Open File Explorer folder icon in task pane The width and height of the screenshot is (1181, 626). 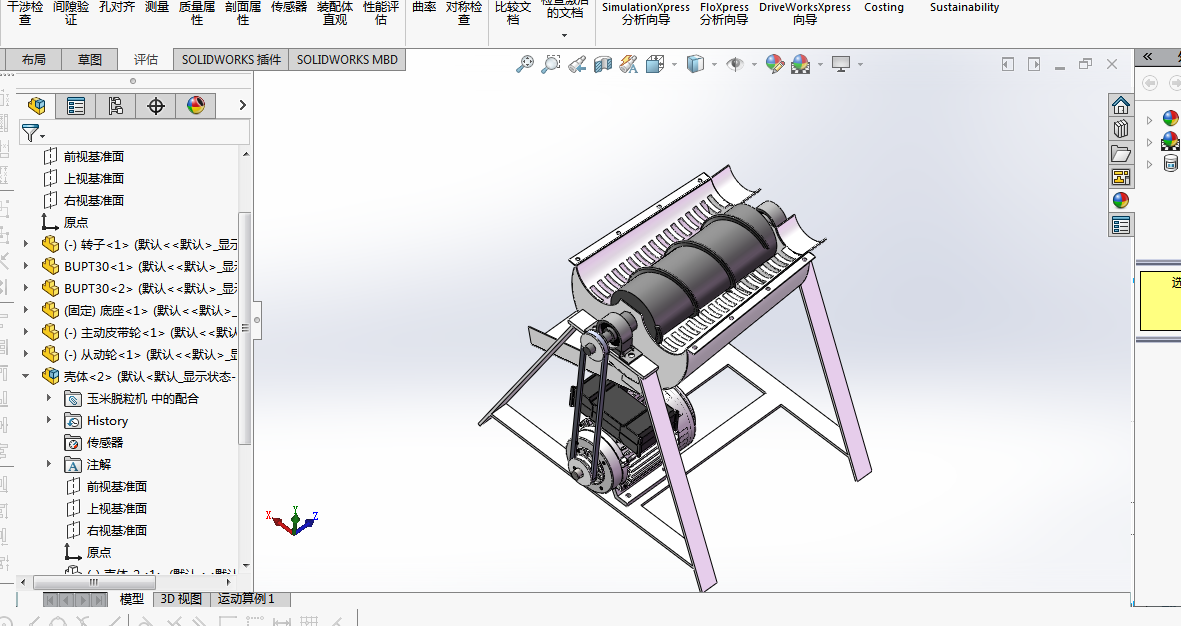[x=1121, y=153]
